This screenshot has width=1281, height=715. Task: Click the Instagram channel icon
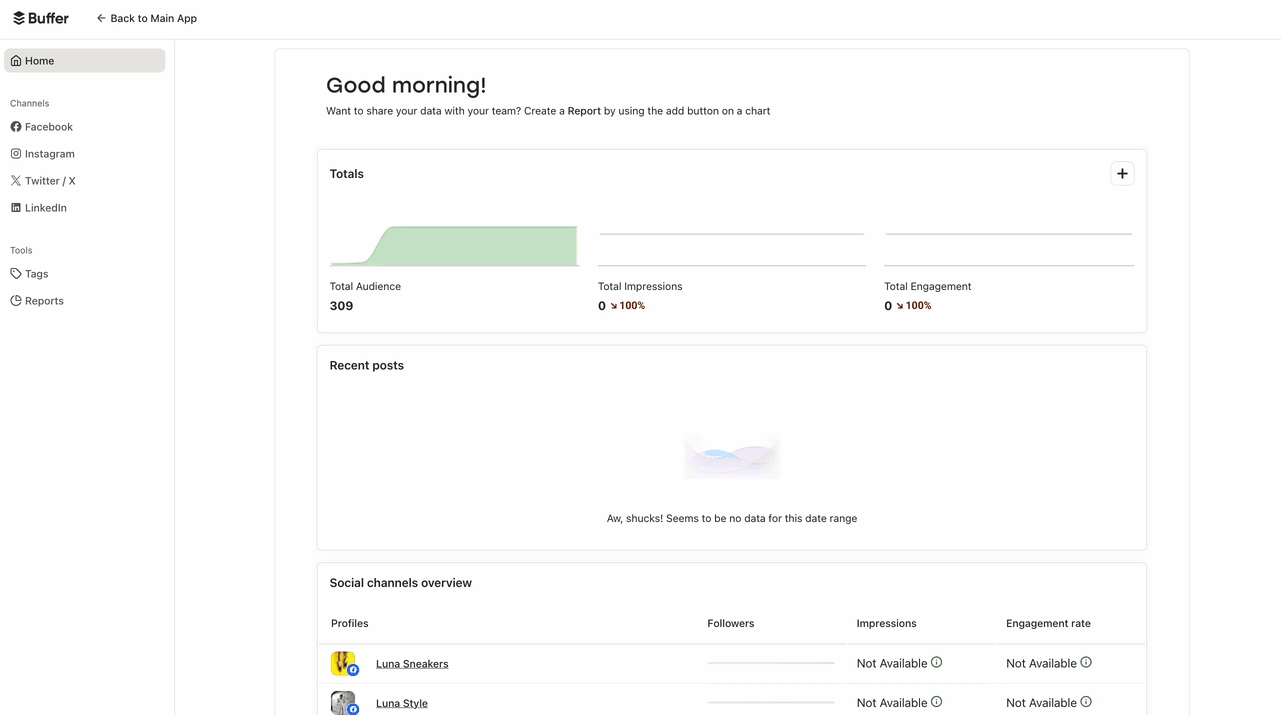tap(16, 154)
